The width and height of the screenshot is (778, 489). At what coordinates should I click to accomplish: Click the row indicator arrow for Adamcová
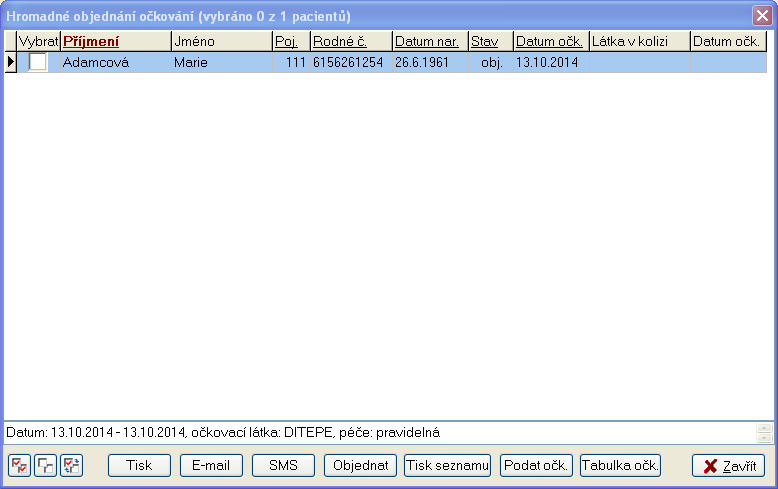(11, 62)
